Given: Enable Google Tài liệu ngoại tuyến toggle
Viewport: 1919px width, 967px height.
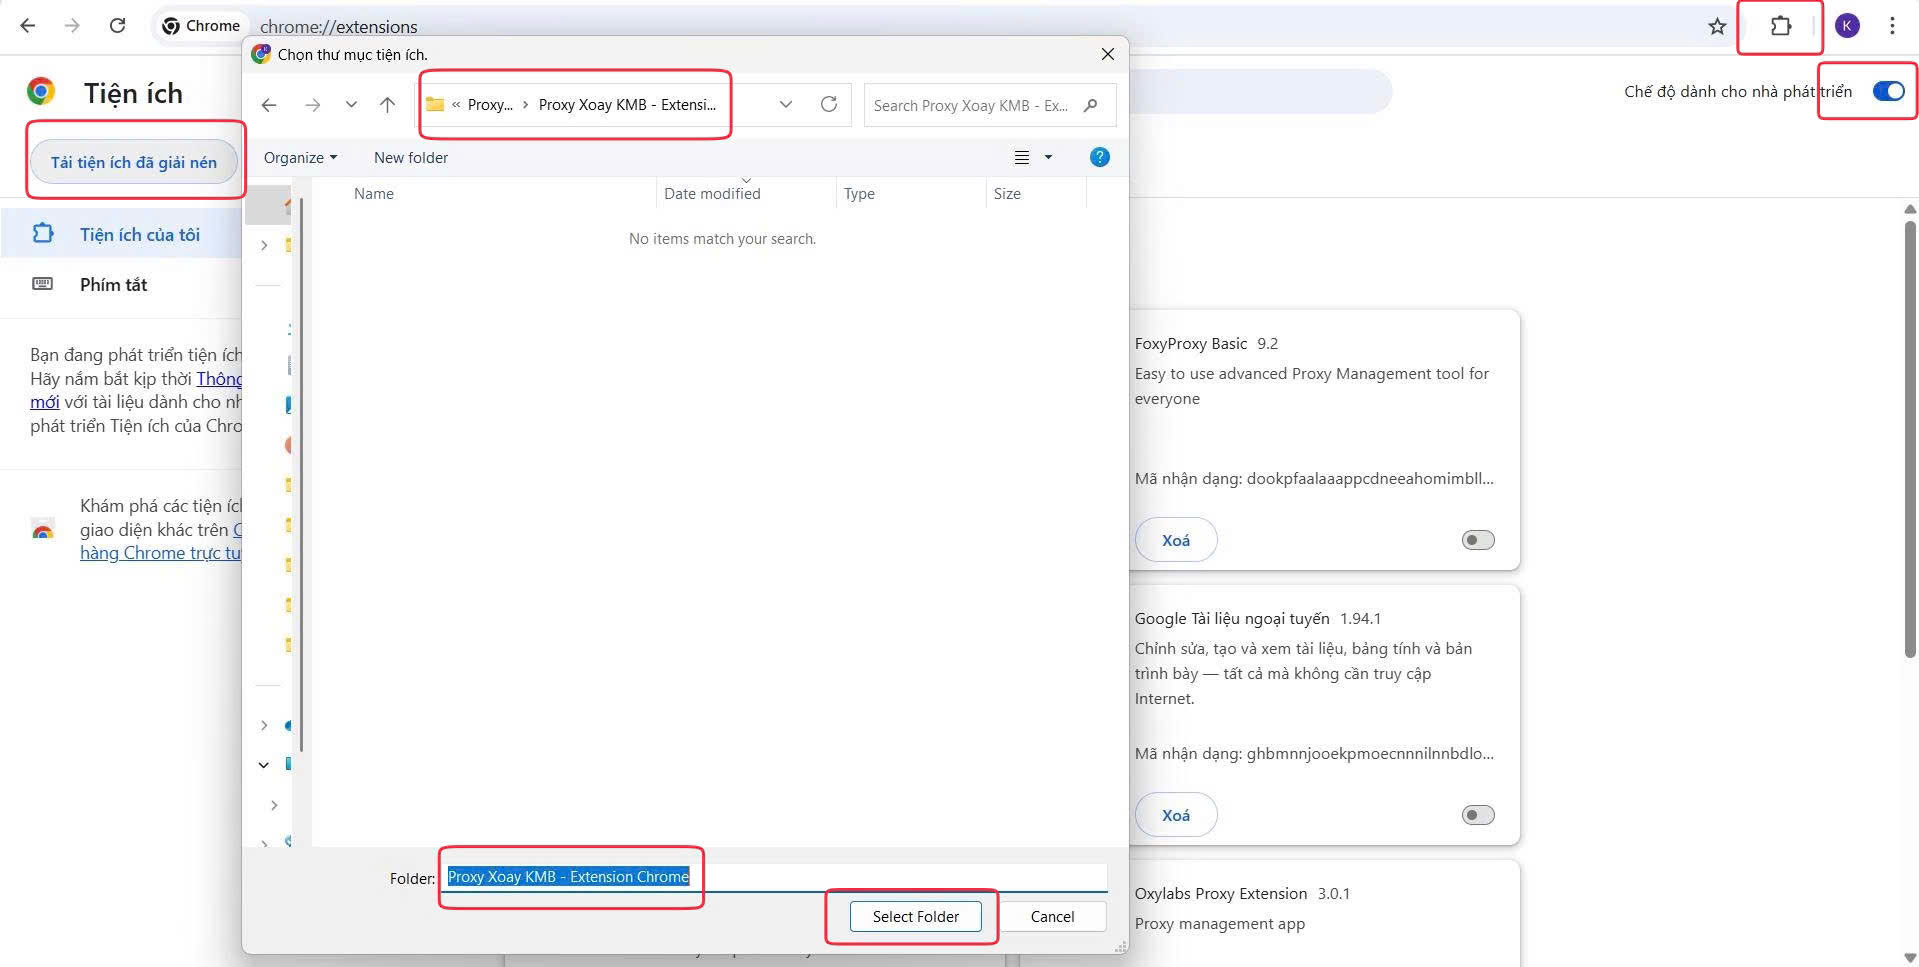Looking at the screenshot, I should pos(1477,815).
